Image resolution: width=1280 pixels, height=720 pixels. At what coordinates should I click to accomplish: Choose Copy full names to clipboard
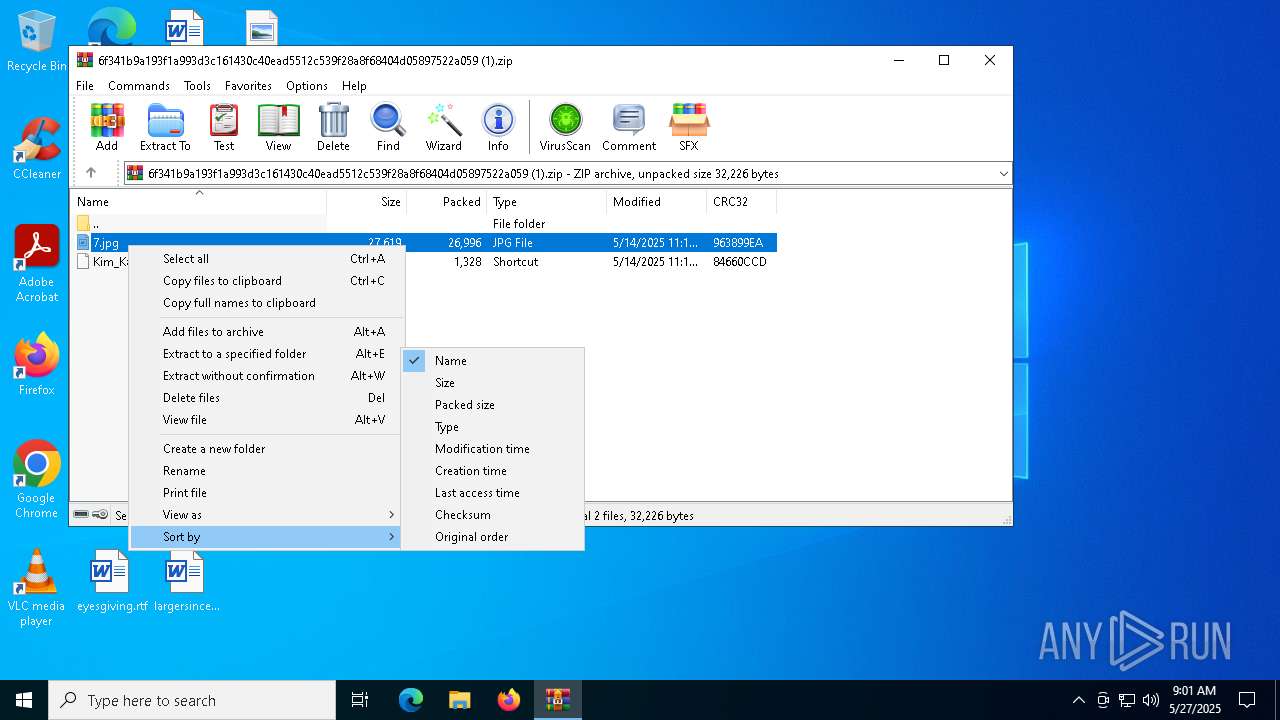point(265,303)
